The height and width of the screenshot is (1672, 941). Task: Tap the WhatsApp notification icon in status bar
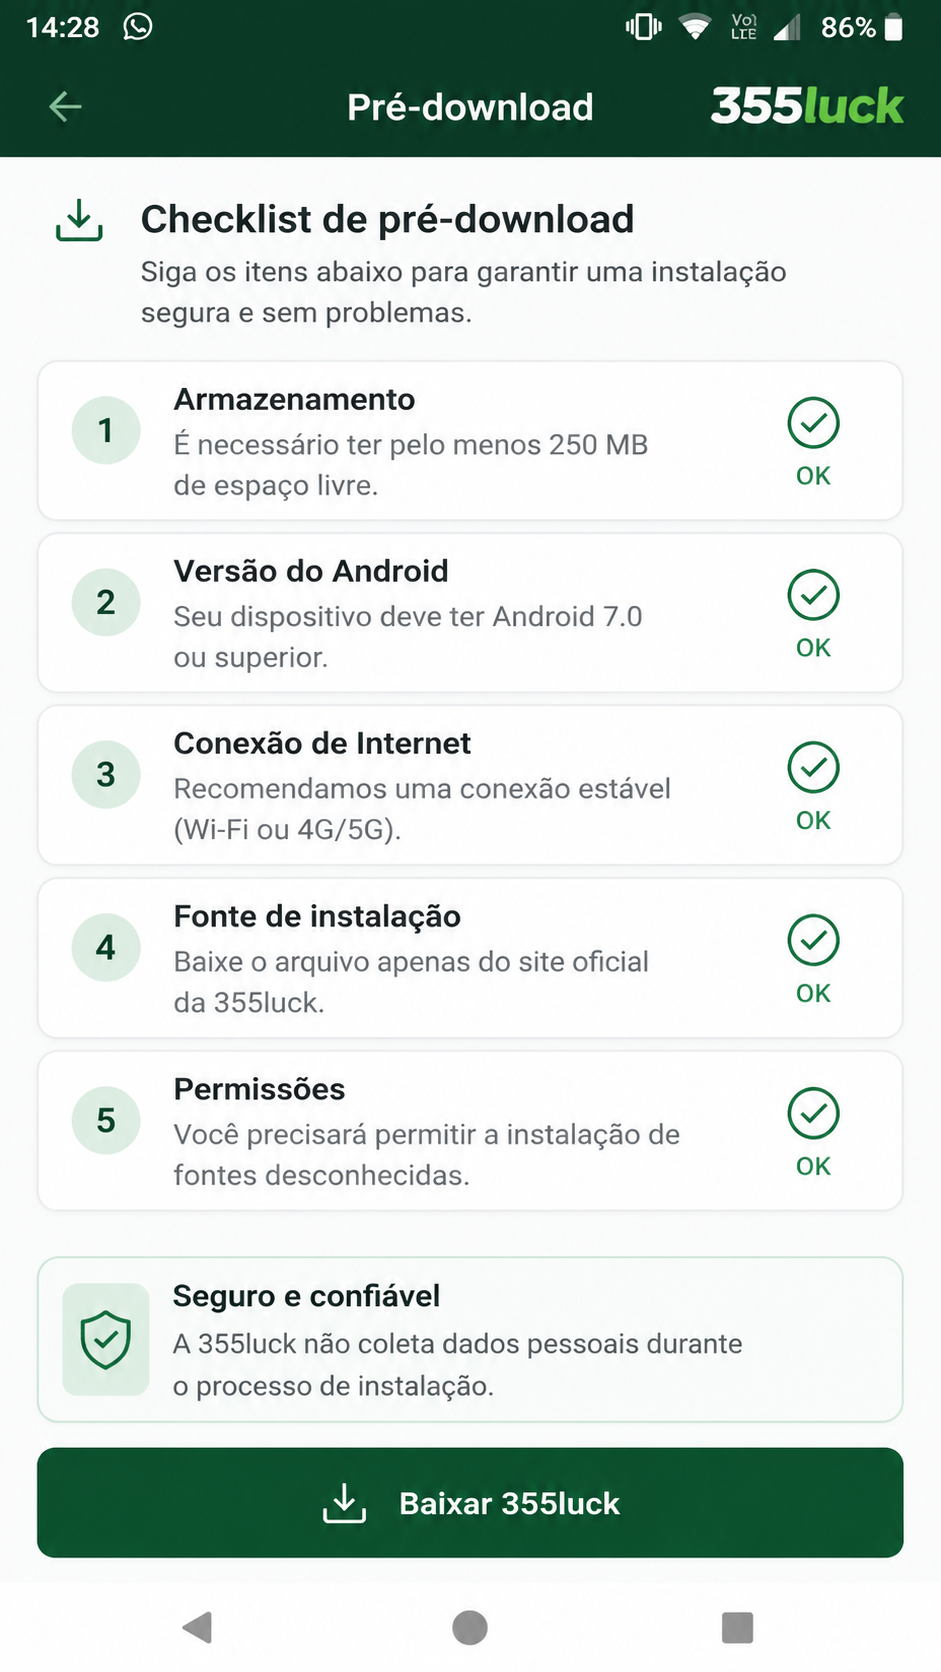(138, 26)
